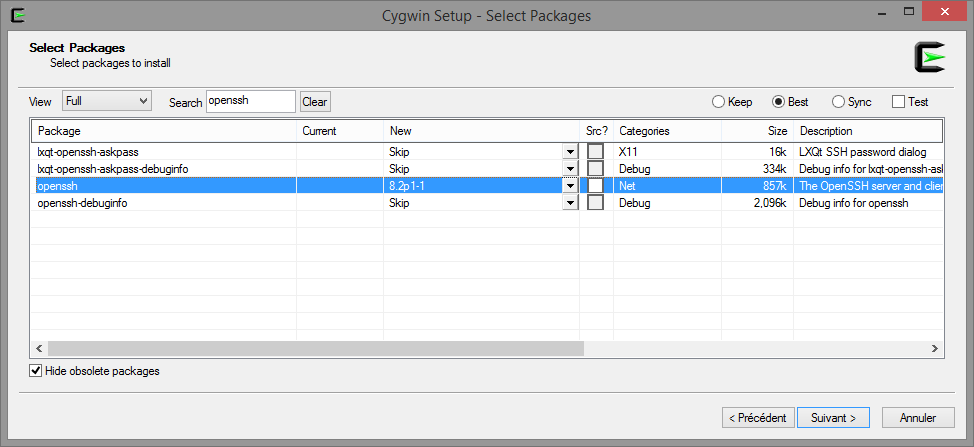
Task: Click the Cygwin logo in header
Action: click(x=929, y=58)
